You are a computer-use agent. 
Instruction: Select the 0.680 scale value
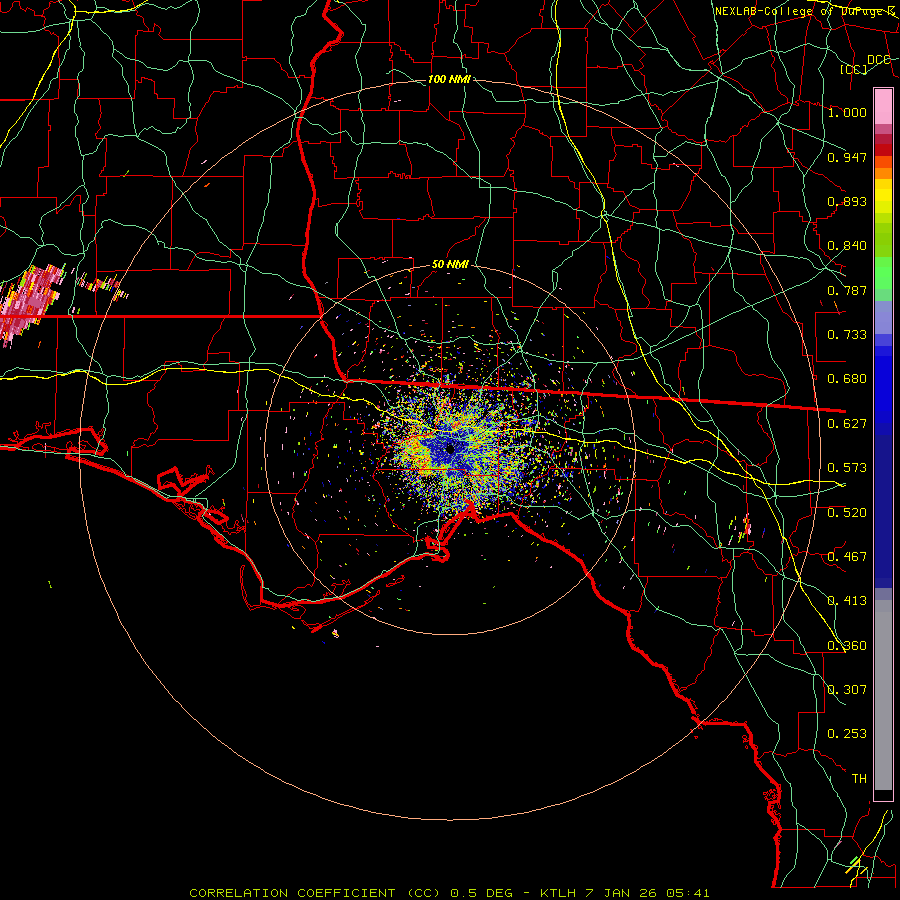[x=847, y=379]
